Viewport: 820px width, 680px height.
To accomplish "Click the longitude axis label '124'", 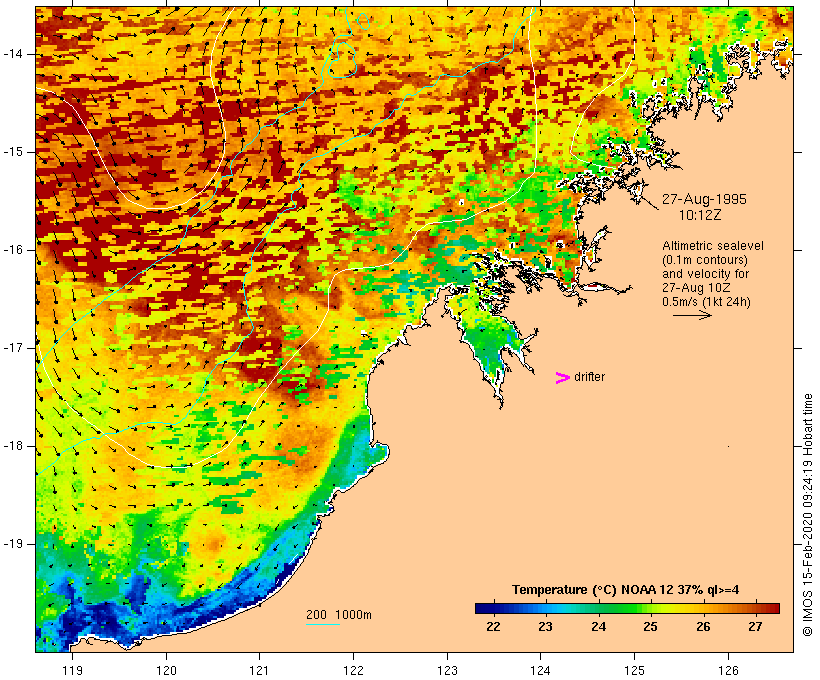I will click(x=540, y=670).
